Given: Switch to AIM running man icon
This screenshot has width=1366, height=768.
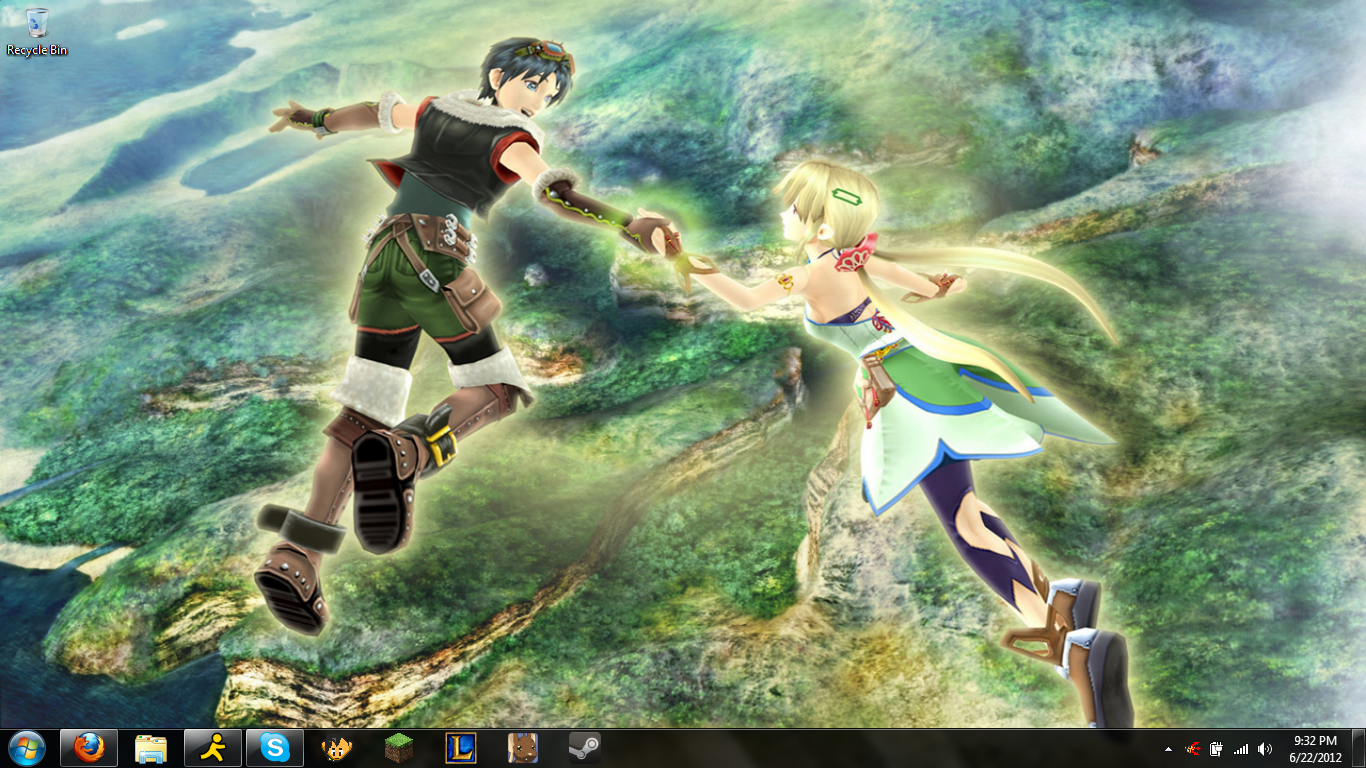Looking at the screenshot, I should tap(213, 748).
